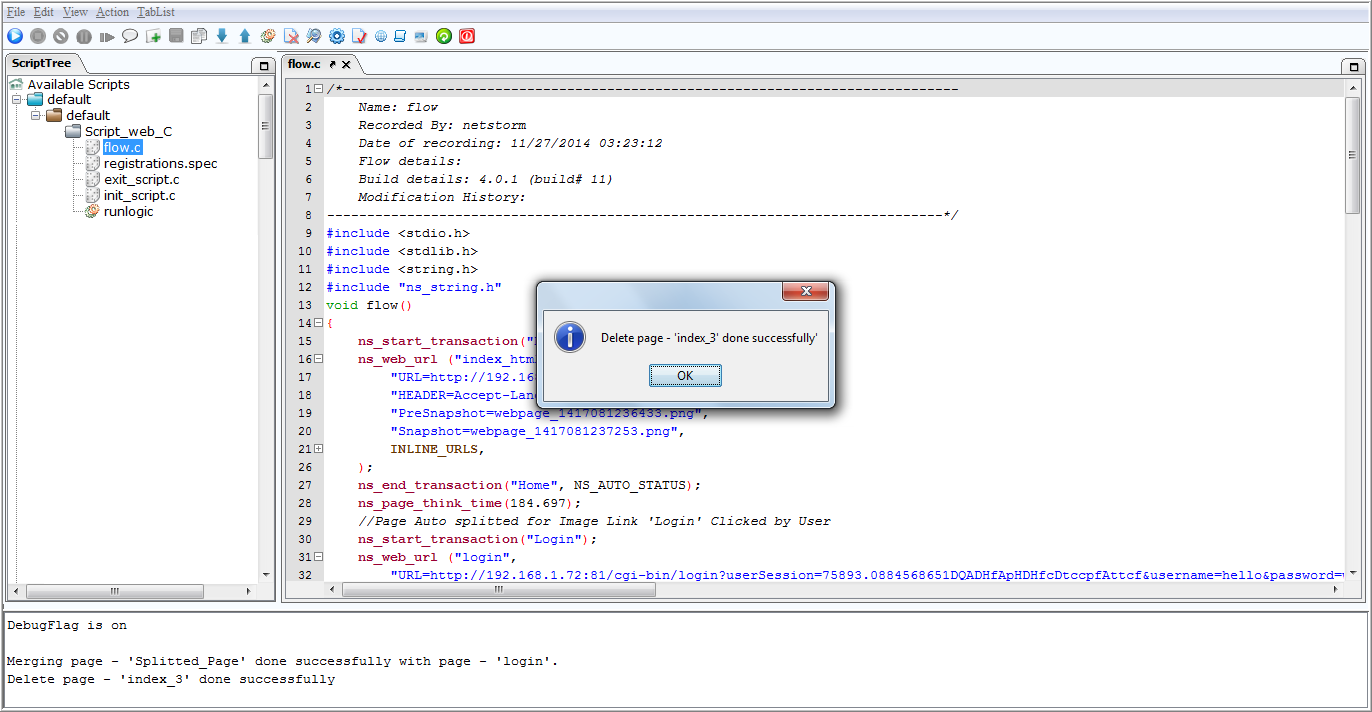This screenshot has height=712, width=1372.
Task: Open the Action menu
Action: point(113,12)
